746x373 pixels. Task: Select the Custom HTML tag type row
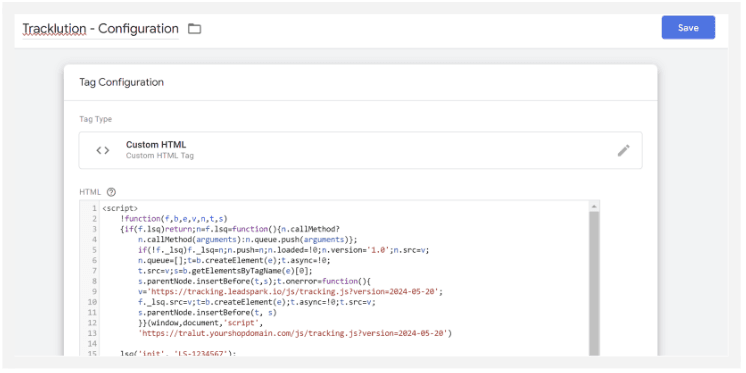pos(360,150)
